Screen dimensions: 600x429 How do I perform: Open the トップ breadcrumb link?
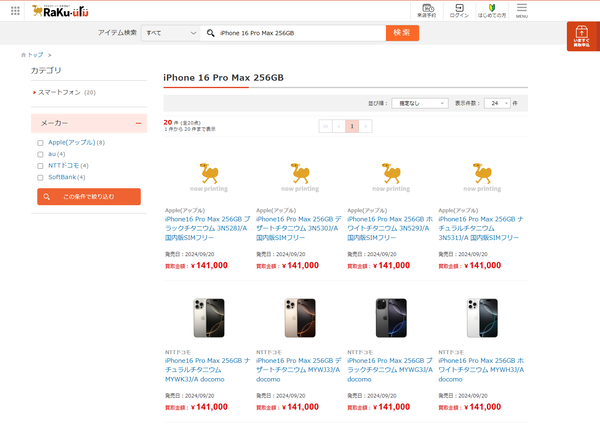click(37, 55)
